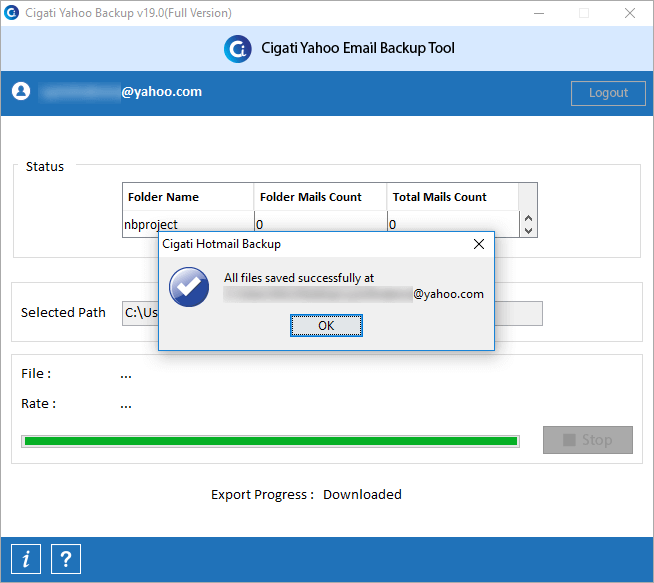The width and height of the screenshot is (654, 583).
Task: Click the user account avatar icon
Action: (21, 91)
